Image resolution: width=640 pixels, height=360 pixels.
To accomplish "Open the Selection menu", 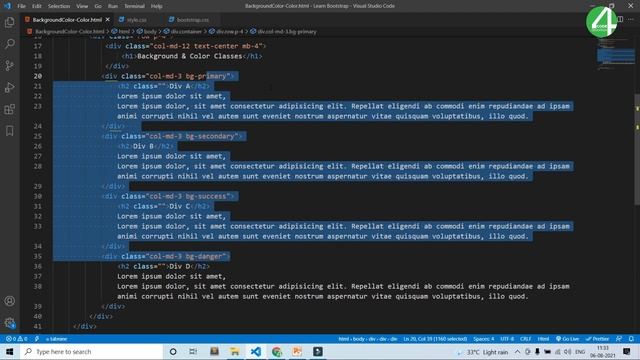I will (59, 6).
